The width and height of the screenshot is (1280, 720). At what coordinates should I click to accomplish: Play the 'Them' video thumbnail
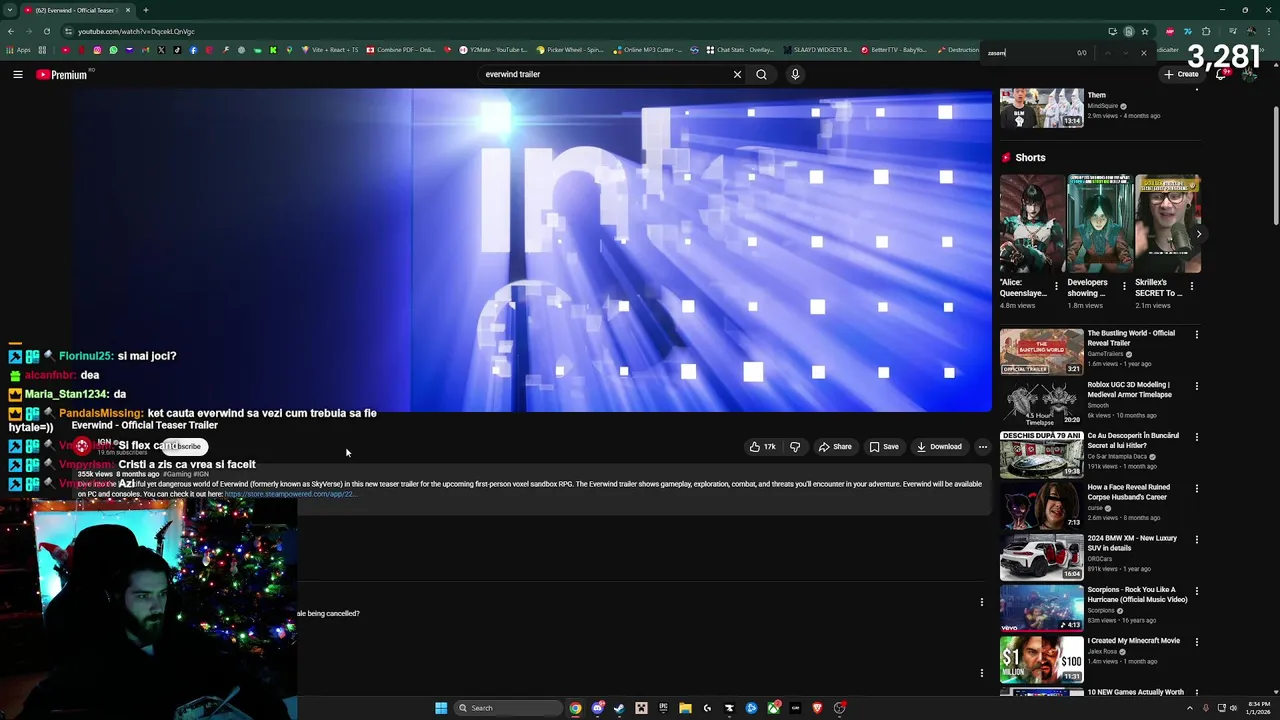[x=1041, y=108]
